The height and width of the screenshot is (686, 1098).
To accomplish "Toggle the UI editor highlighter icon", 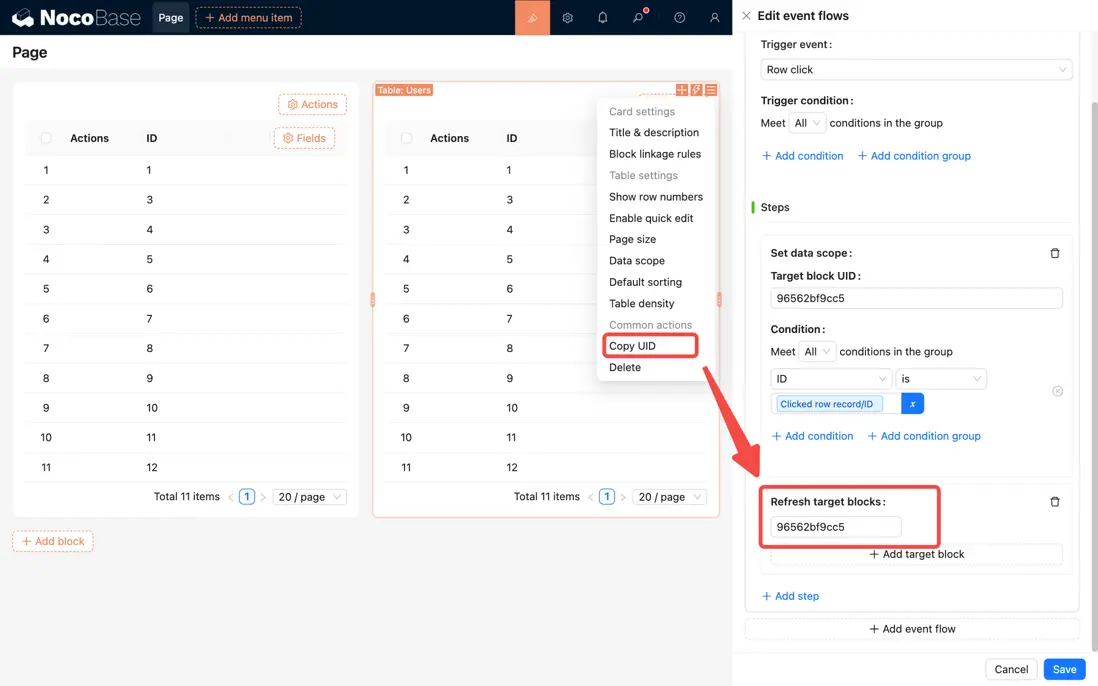I will 532,18.
